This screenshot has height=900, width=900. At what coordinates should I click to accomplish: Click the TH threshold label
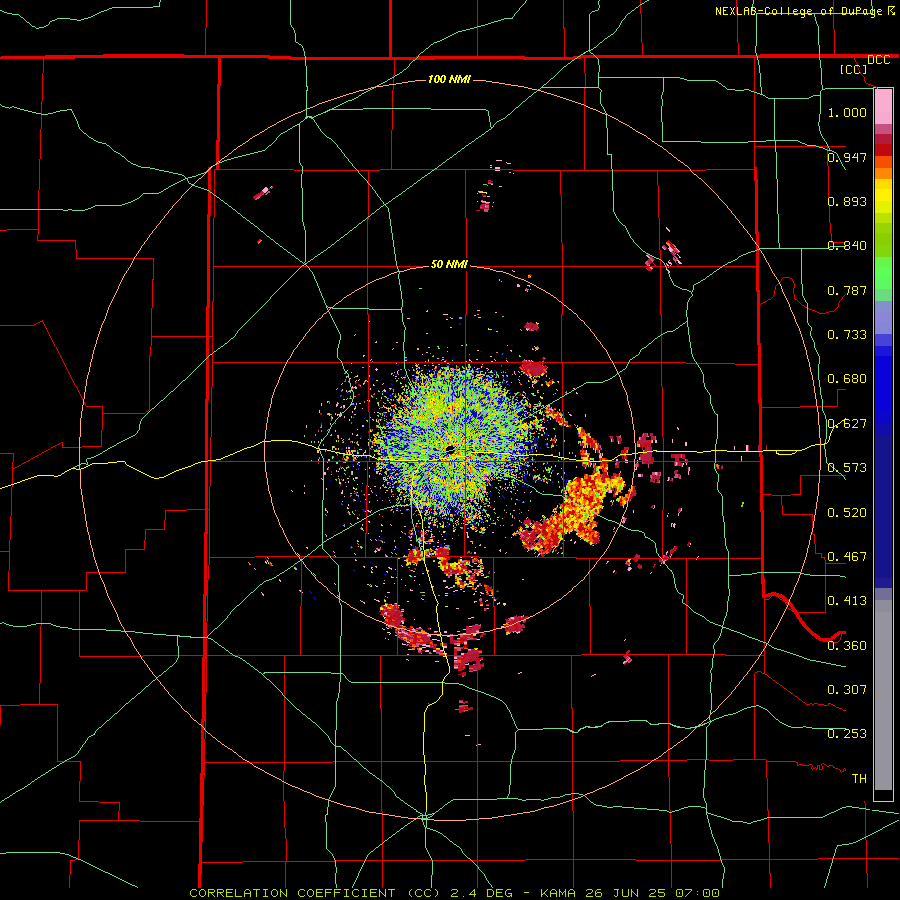(x=859, y=779)
